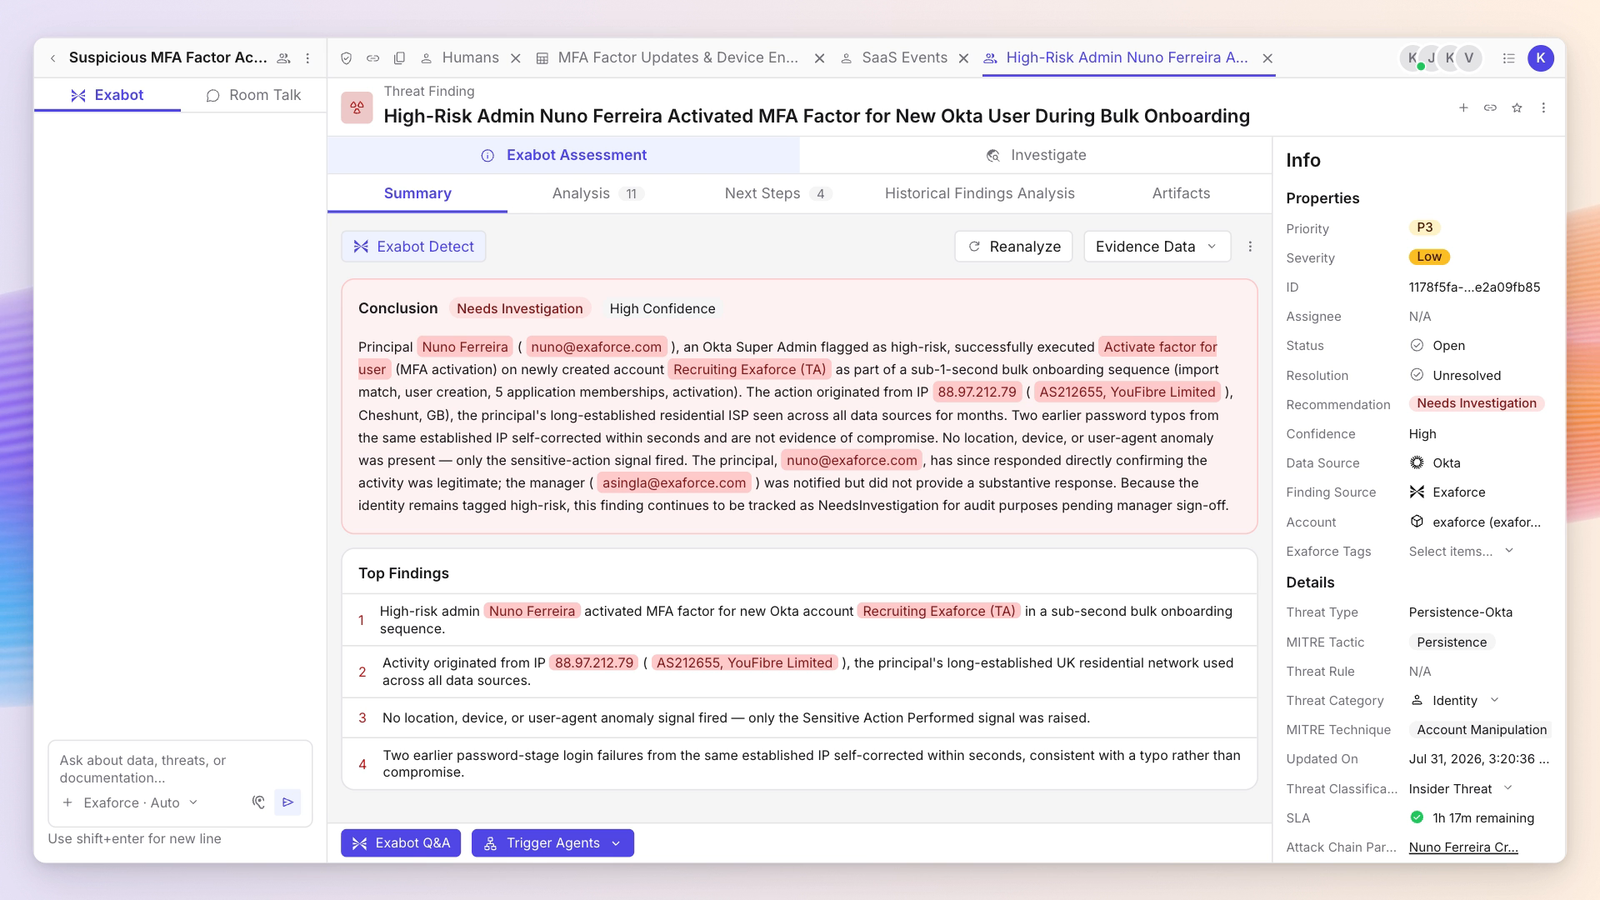Viewport: 1600px width, 900px height.
Task: Focus the Ask about data chat input
Action: click(180, 769)
